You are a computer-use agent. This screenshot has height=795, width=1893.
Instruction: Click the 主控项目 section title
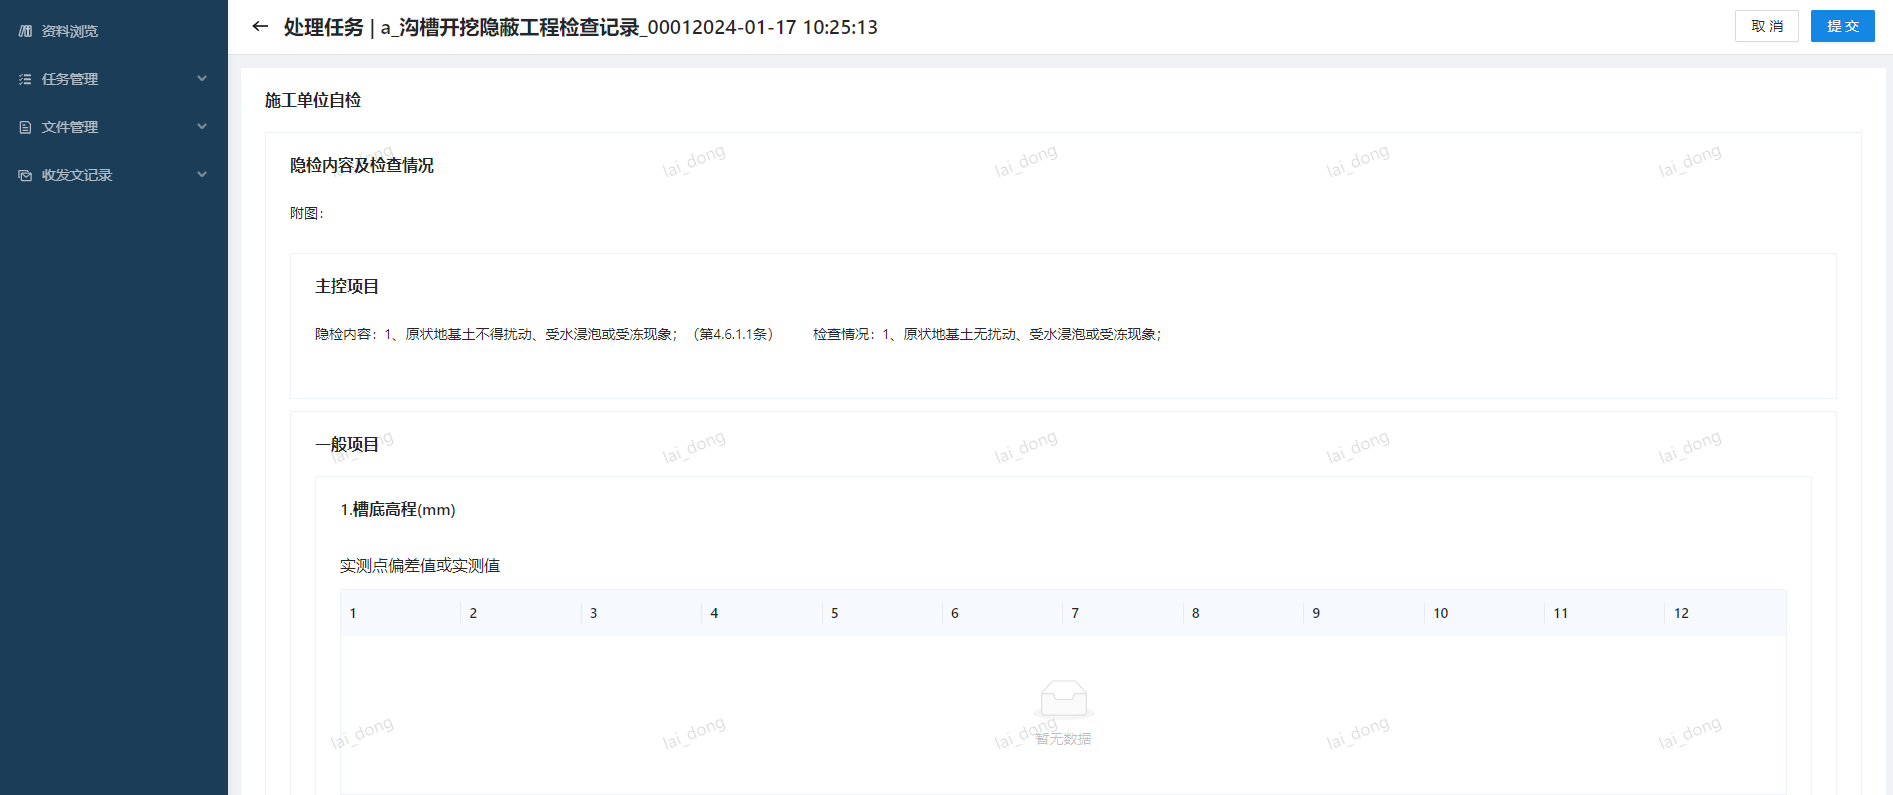[347, 286]
